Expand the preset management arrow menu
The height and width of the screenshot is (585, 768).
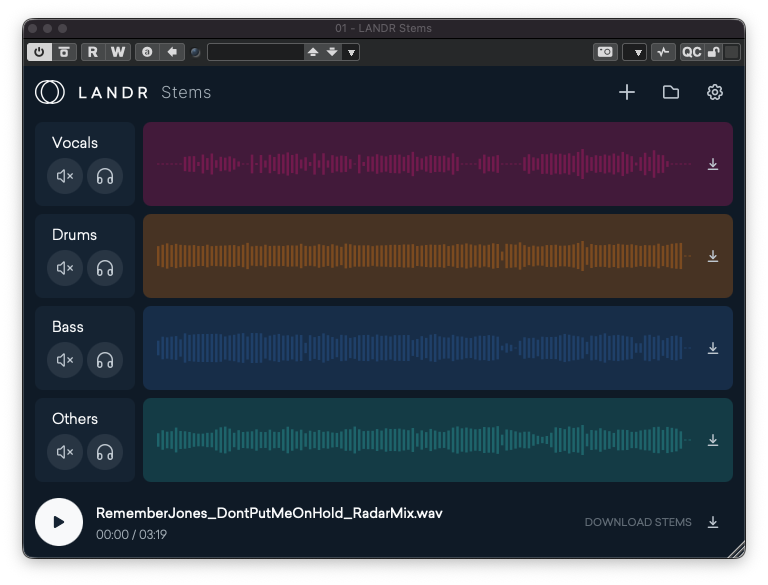tap(351, 52)
